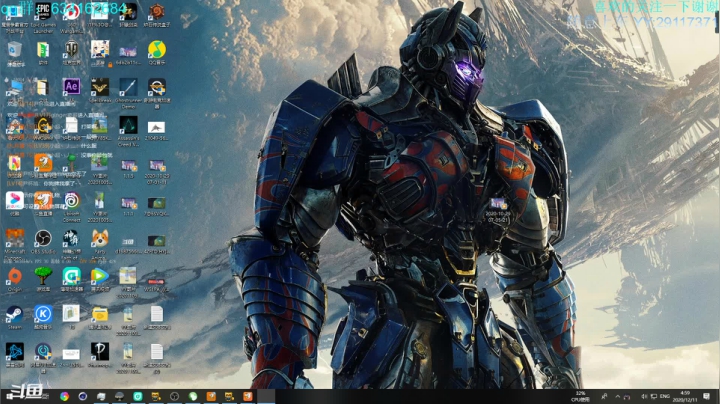This screenshot has width=720, height=404.
Task: Open the QQ Music yellow-green icon
Action: pyautogui.click(x=157, y=50)
